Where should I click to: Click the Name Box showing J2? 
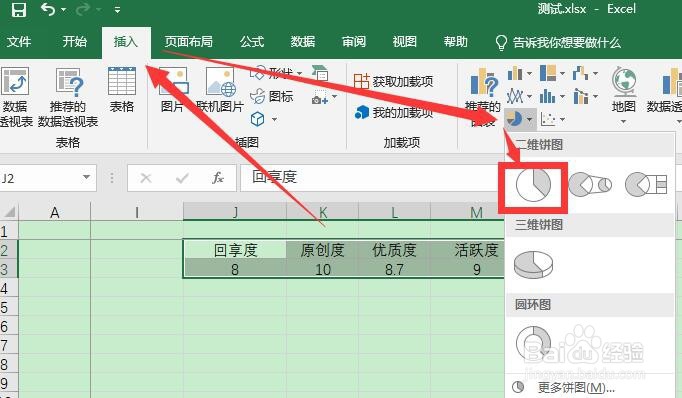[x=40, y=178]
